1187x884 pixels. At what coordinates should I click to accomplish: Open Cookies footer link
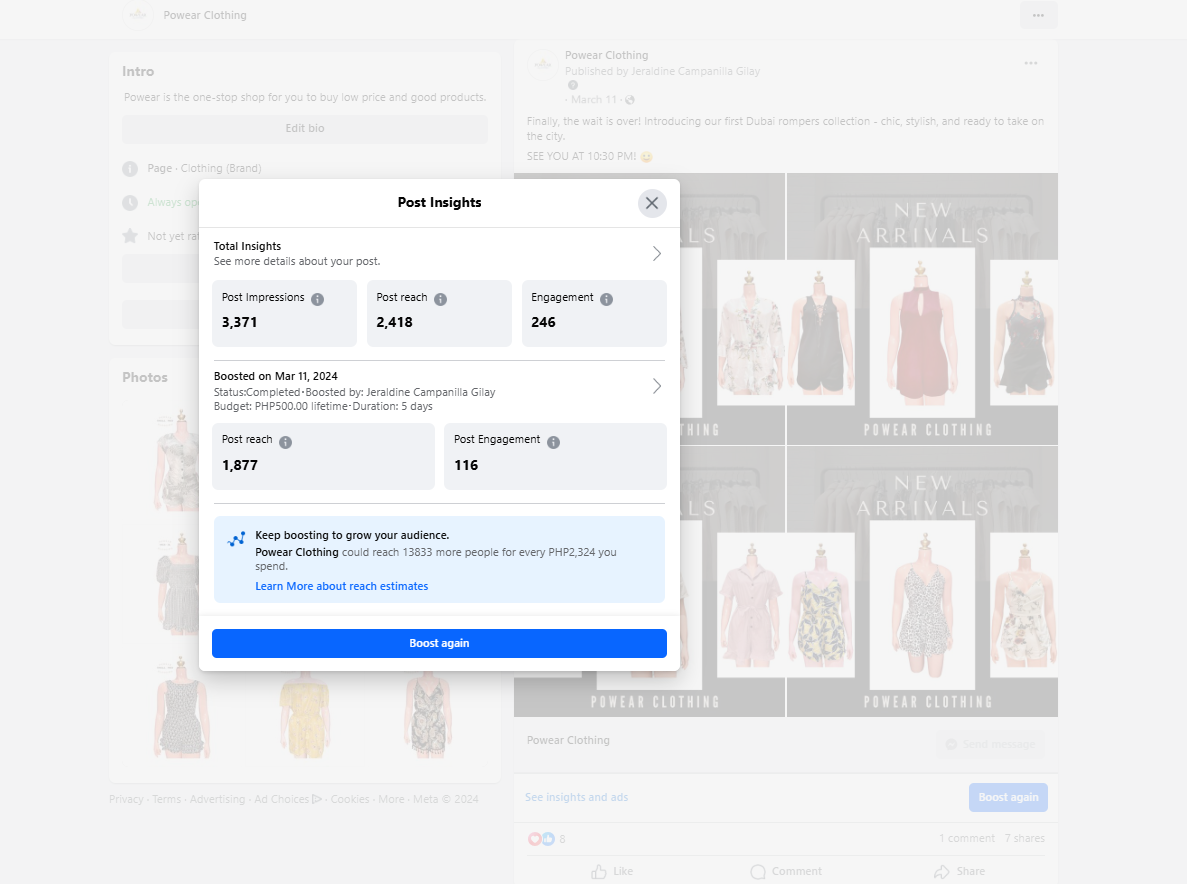coord(350,799)
